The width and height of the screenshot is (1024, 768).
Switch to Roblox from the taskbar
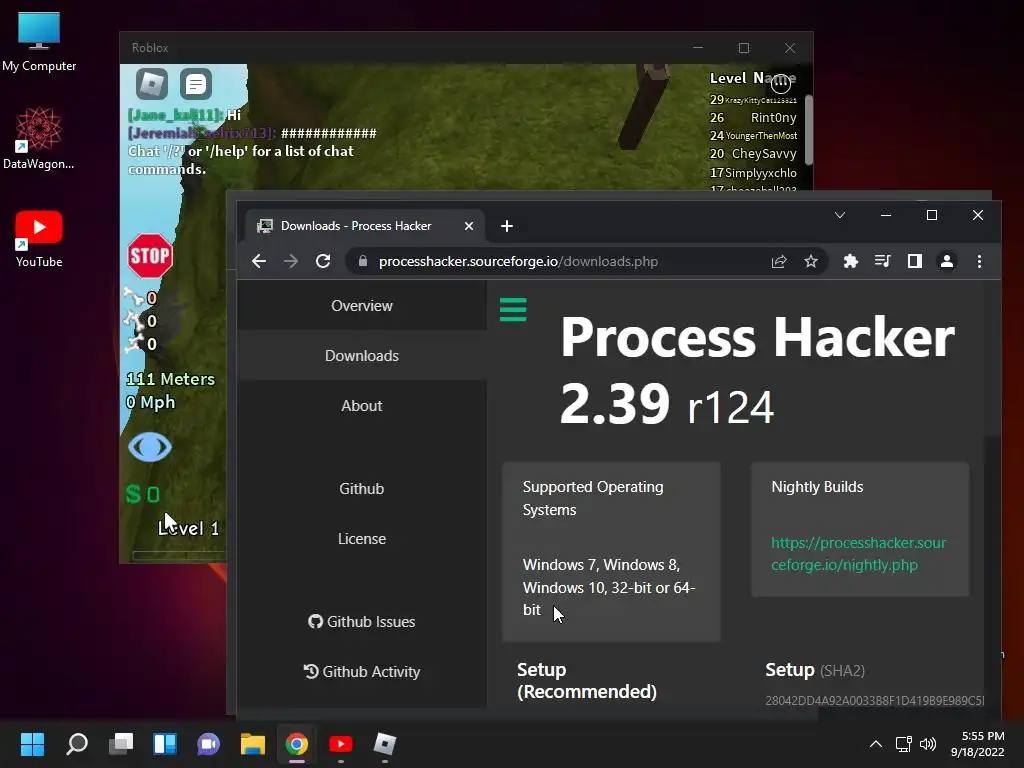pyautogui.click(x=385, y=744)
